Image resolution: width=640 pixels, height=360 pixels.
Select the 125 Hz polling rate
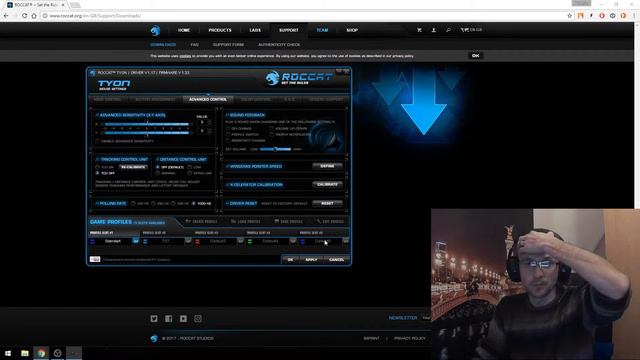(133, 203)
